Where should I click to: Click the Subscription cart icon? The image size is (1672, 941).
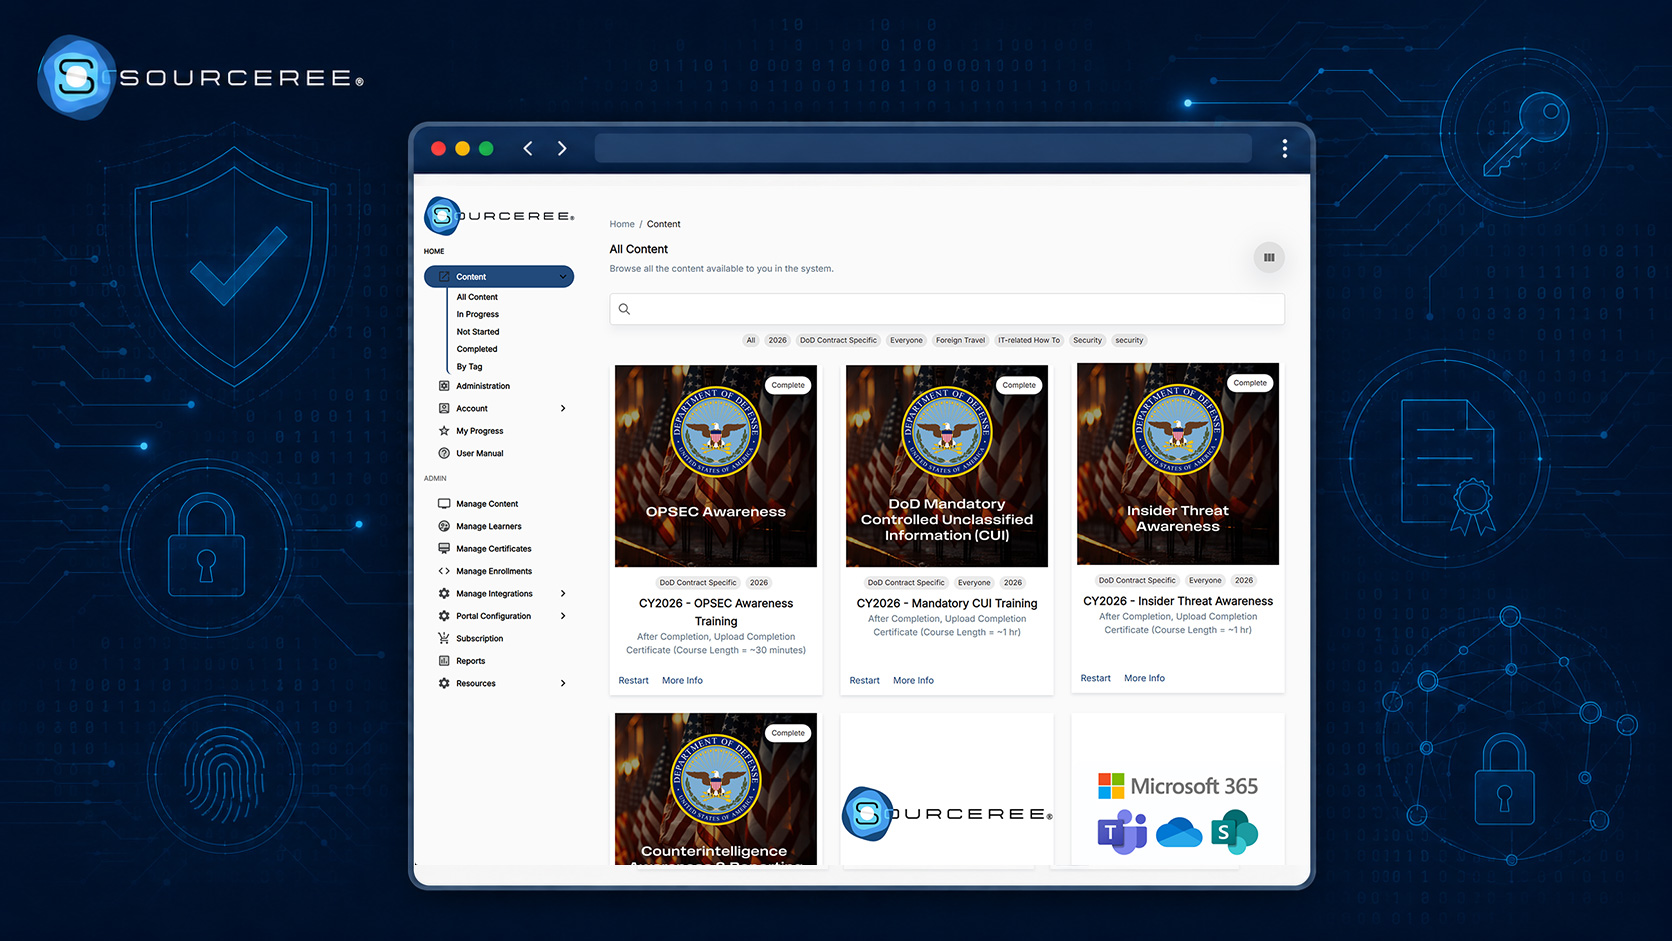point(444,638)
